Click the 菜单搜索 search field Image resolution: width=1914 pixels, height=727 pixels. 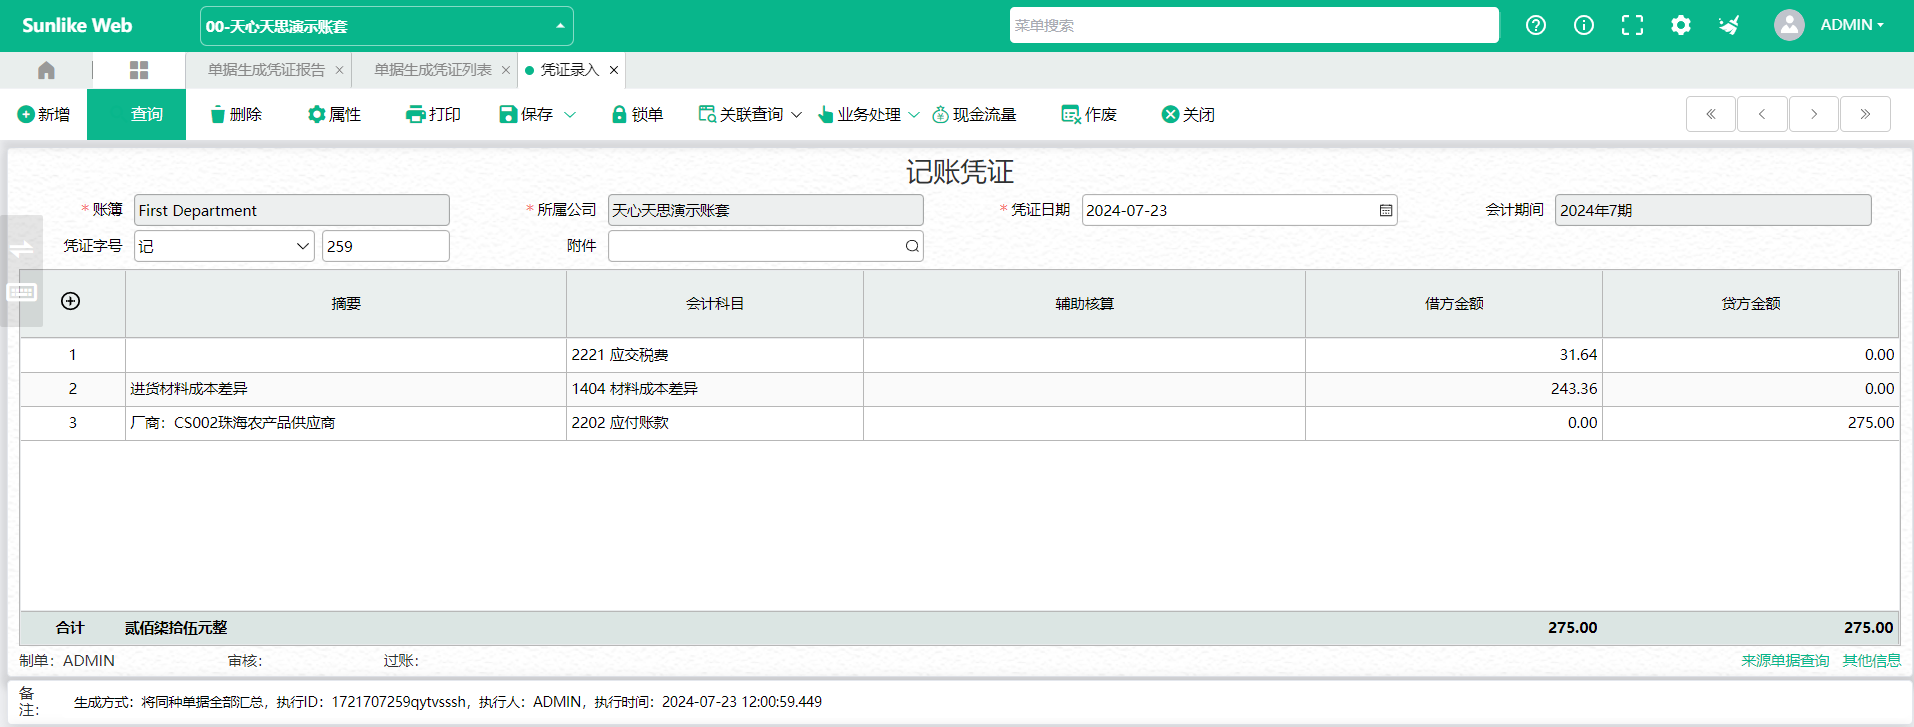click(1254, 25)
